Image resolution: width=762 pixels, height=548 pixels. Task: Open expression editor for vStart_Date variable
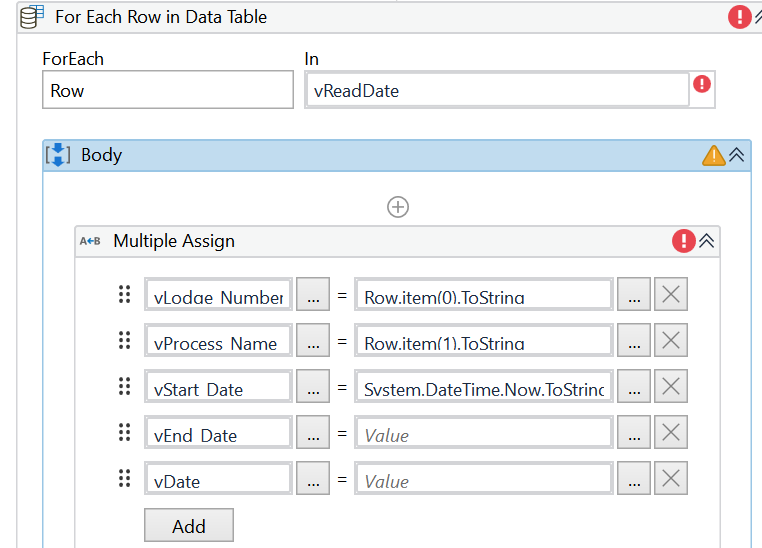click(313, 388)
